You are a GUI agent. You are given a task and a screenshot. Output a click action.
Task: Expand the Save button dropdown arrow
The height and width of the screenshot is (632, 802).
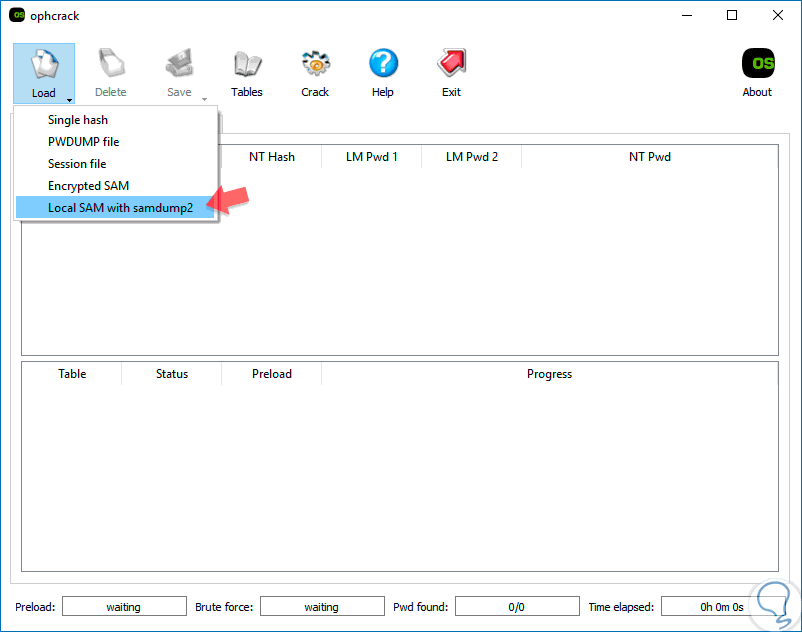[x=205, y=99]
